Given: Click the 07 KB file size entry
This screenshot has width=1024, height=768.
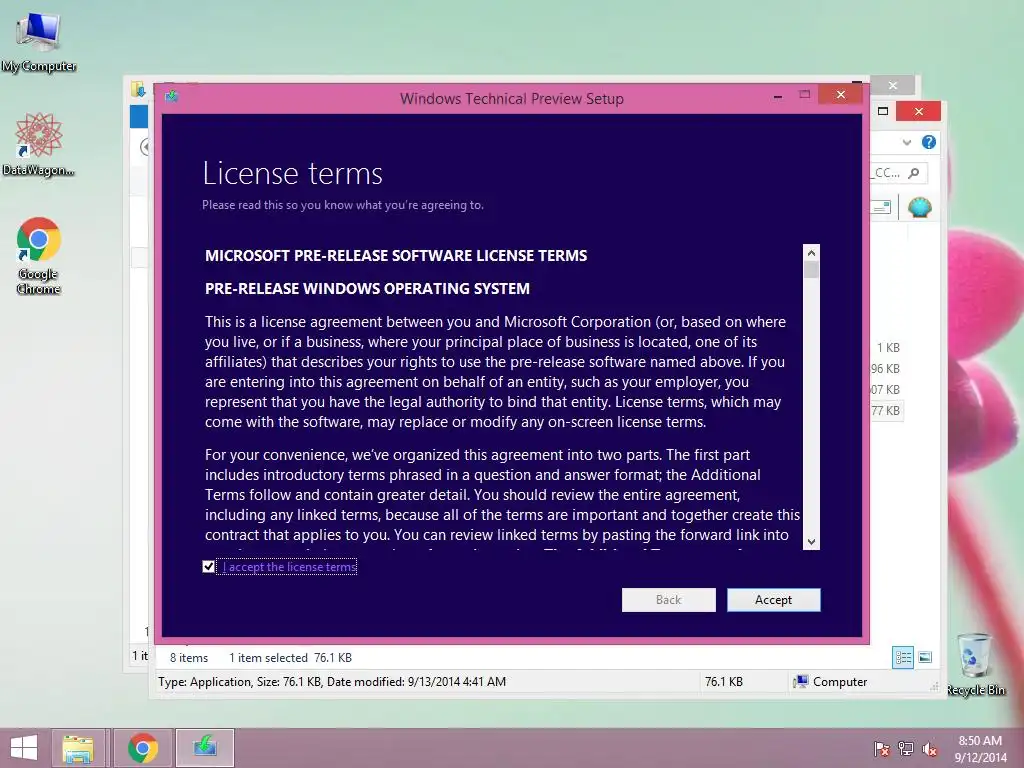Looking at the screenshot, I should [x=886, y=389].
